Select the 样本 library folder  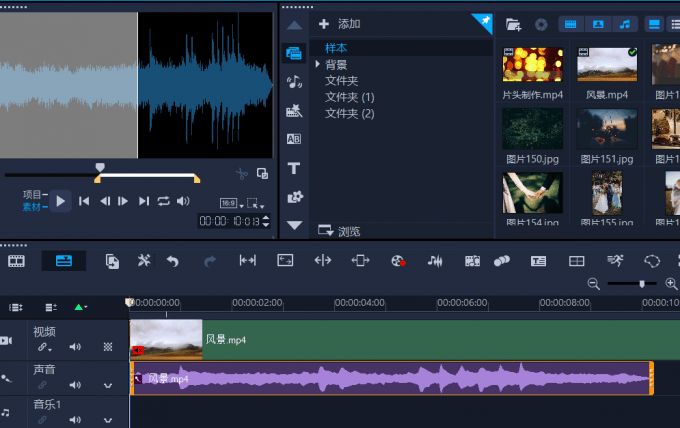click(x=336, y=48)
